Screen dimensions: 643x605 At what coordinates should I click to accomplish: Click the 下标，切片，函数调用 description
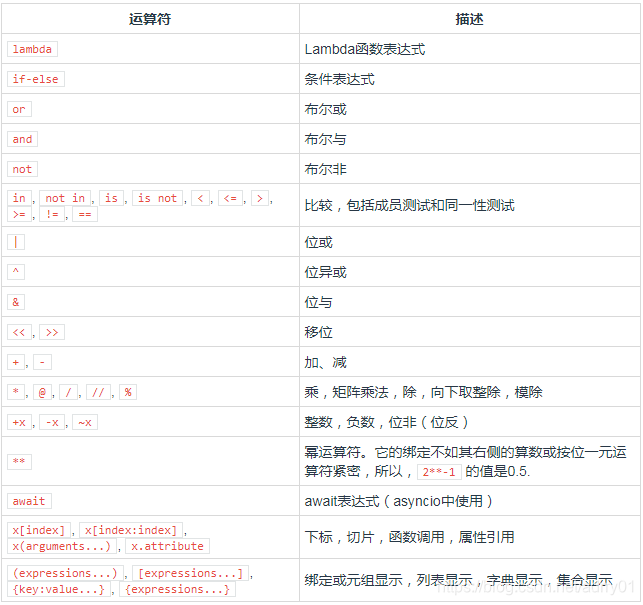click(409, 537)
